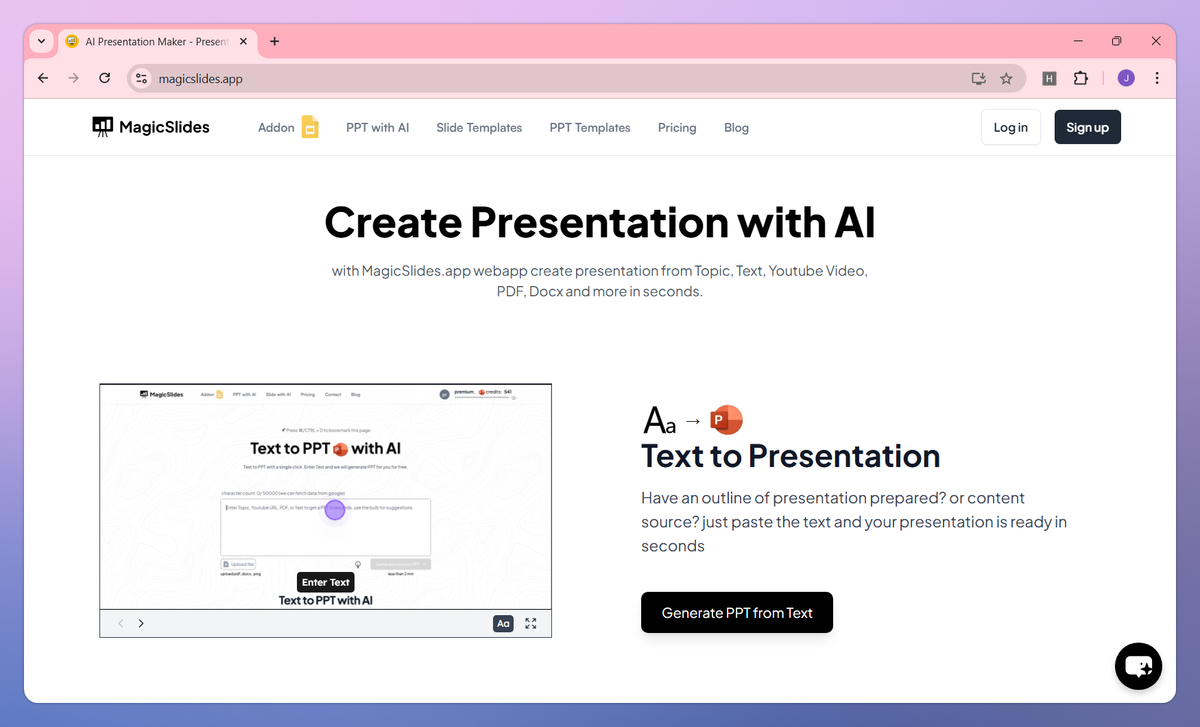
Task: Click the Sign up button
Action: 1087,127
